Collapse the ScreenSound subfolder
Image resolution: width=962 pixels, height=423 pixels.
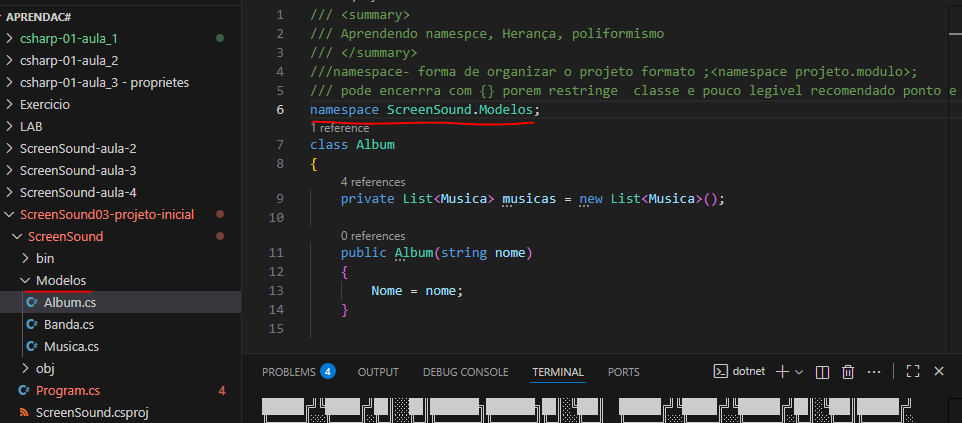coord(17,237)
